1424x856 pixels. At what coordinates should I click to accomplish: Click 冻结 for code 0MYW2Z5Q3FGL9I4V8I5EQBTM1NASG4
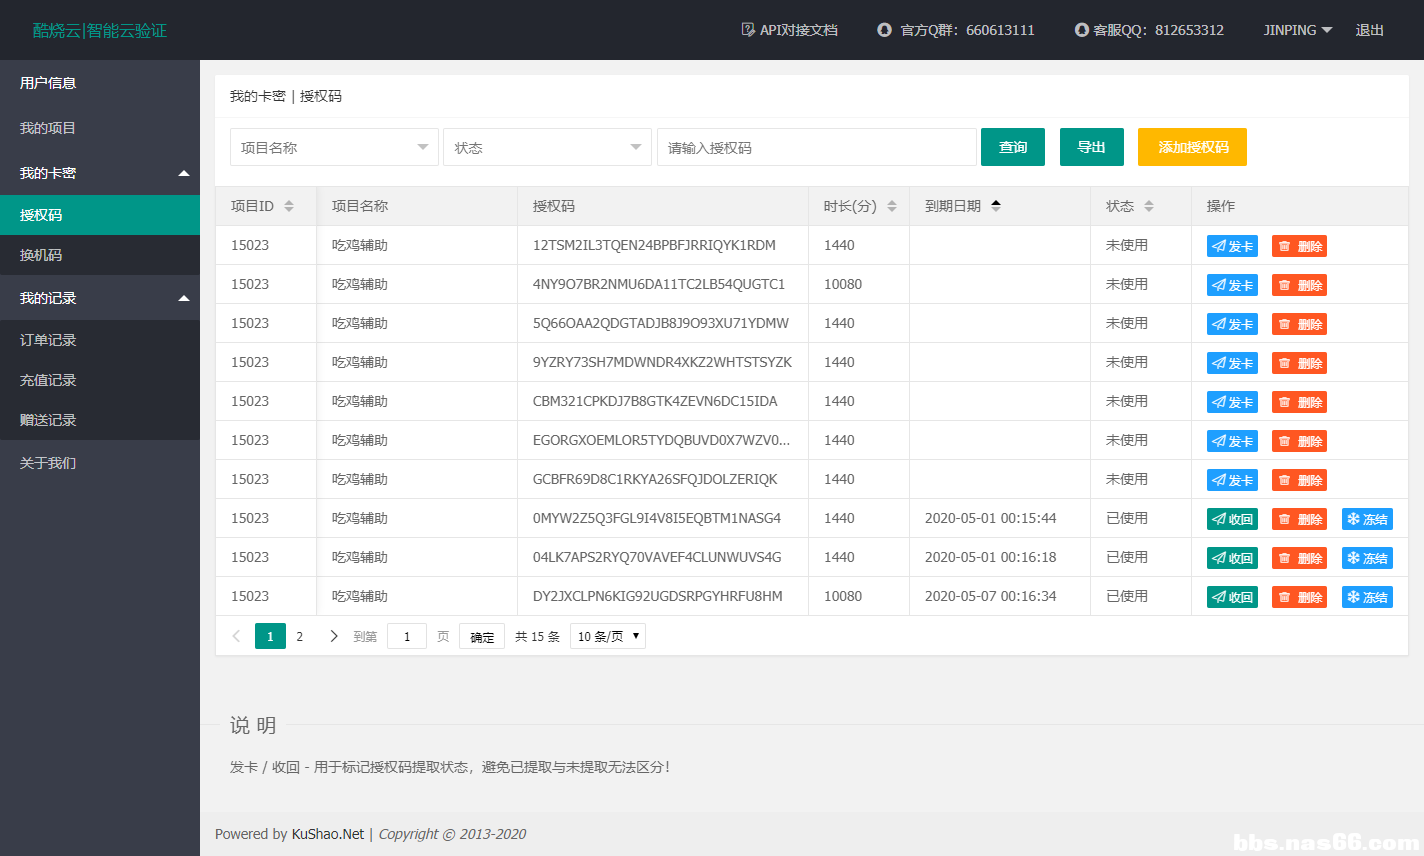[x=1367, y=519]
